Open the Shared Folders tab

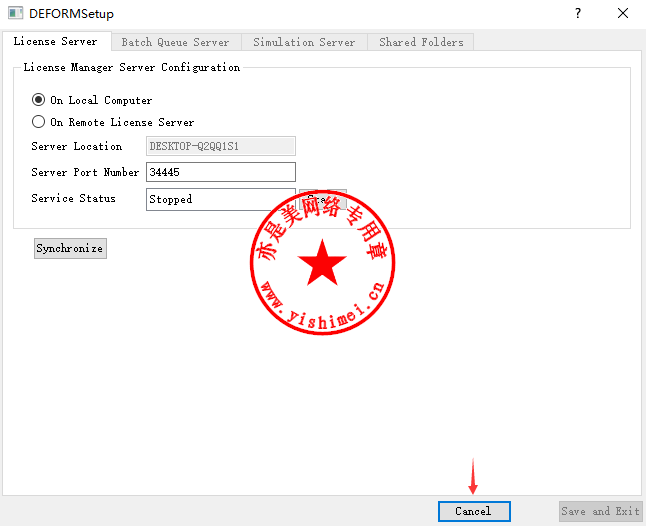coord(421,42)
